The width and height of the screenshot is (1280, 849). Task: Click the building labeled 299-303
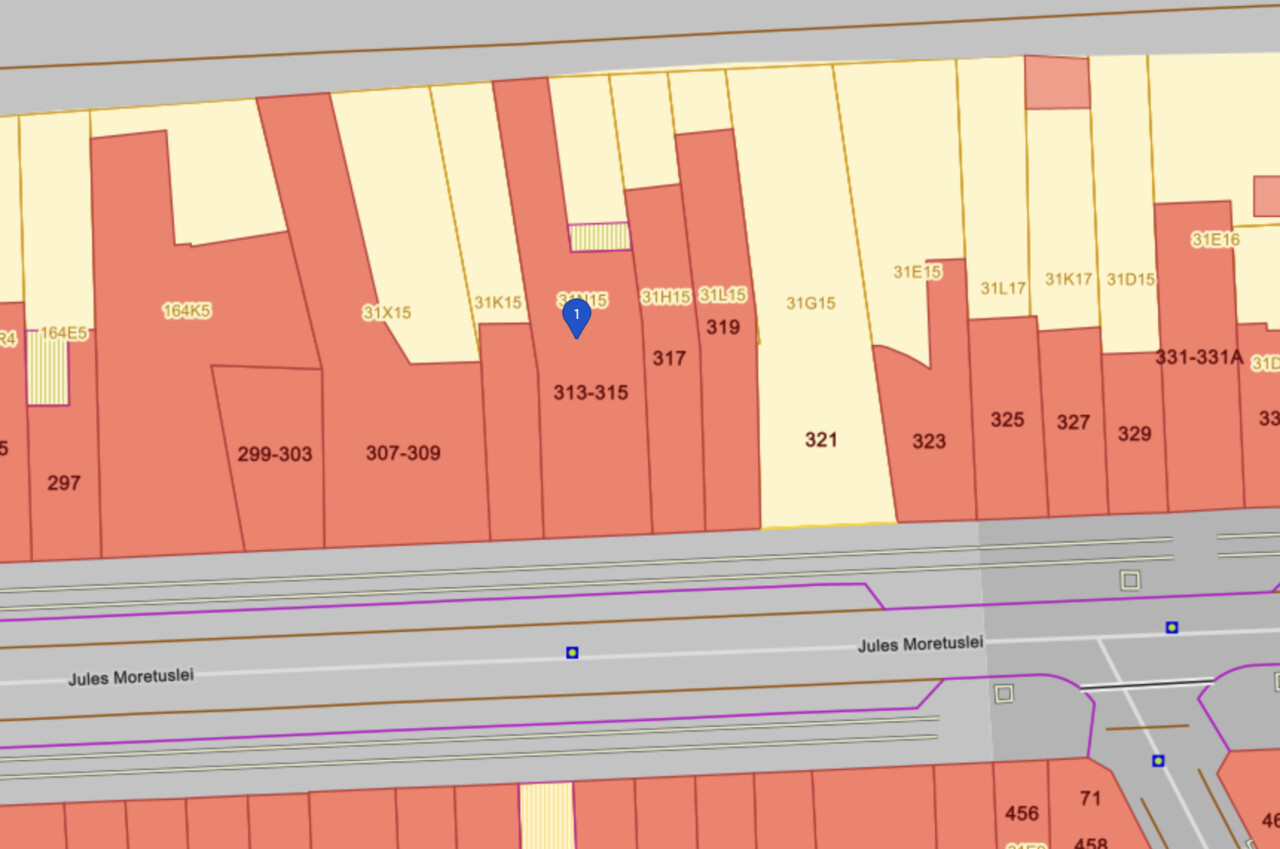[274, 454]
